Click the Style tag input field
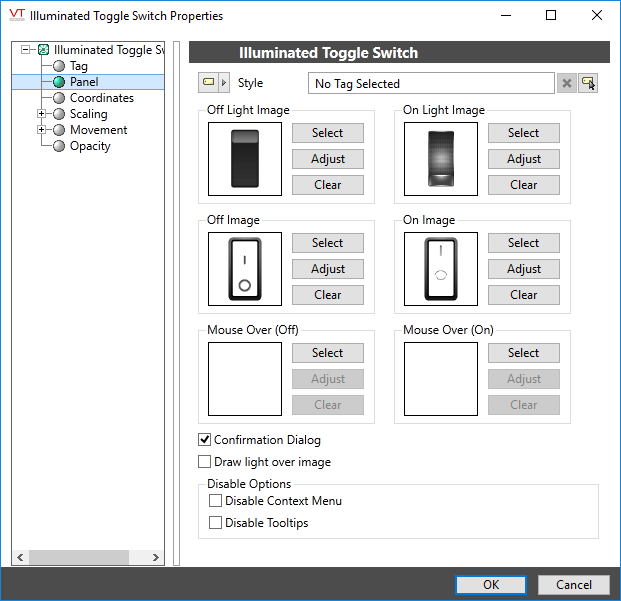The image size is (621, 601). click(430, 84)
